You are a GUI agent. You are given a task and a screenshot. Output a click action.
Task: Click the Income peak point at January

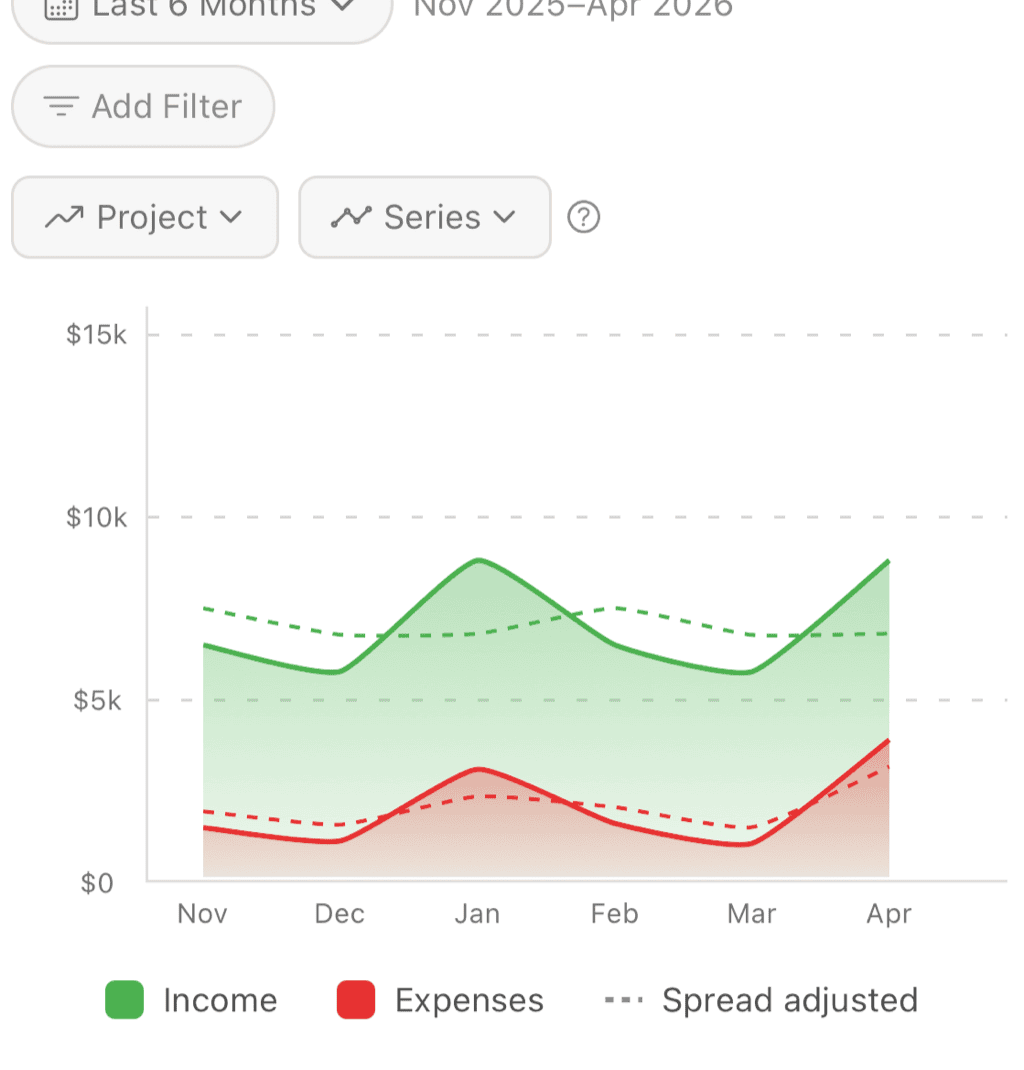(480, 560)
